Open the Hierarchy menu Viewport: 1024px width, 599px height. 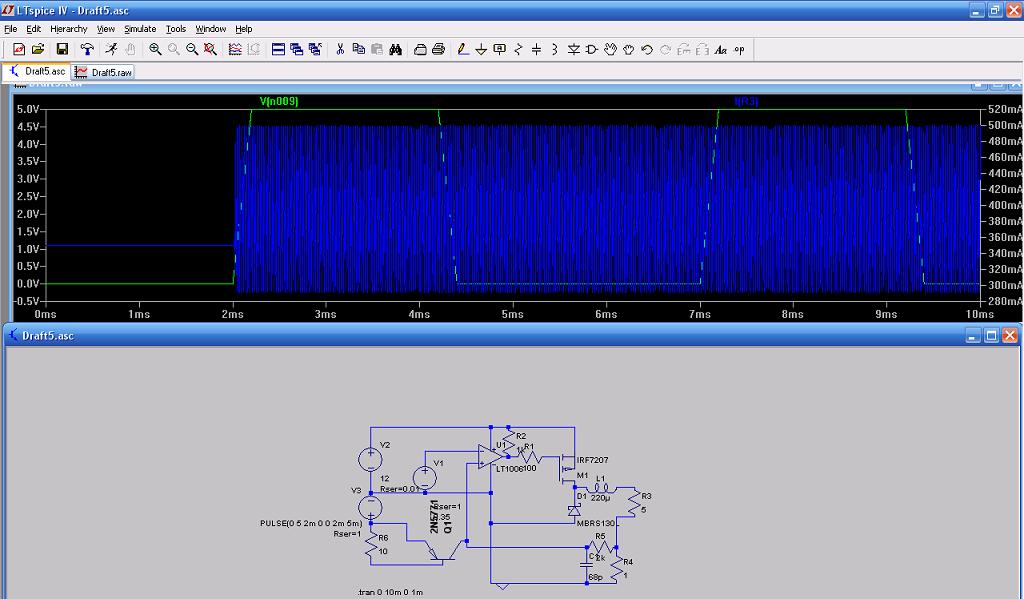tap(69, 29)
